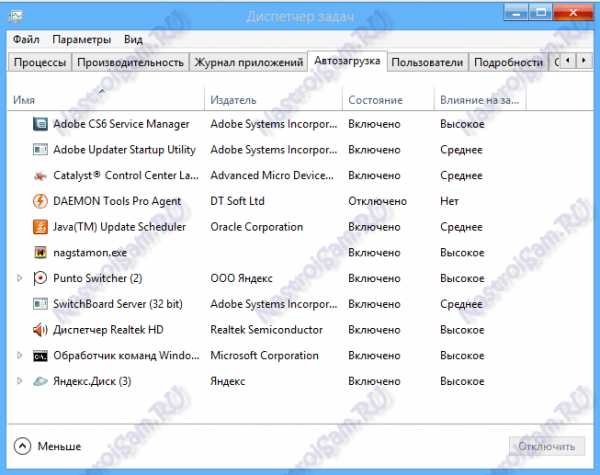Screen dimensions: 600x475
Task: Switch to the Журнал приложений tab
Action: pos(249,62)
